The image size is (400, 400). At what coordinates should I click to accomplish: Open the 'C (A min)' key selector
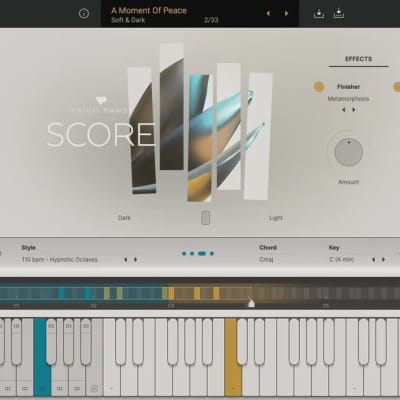tap(342, 259)
